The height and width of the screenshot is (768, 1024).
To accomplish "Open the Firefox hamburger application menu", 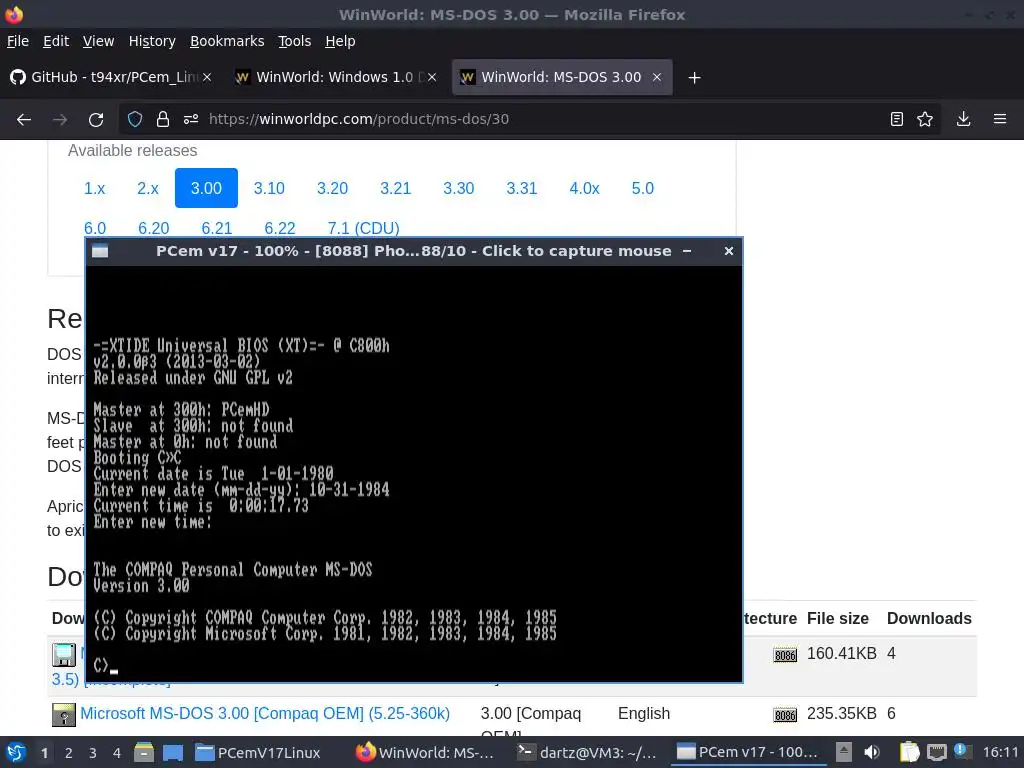I will click(1000, 119).
